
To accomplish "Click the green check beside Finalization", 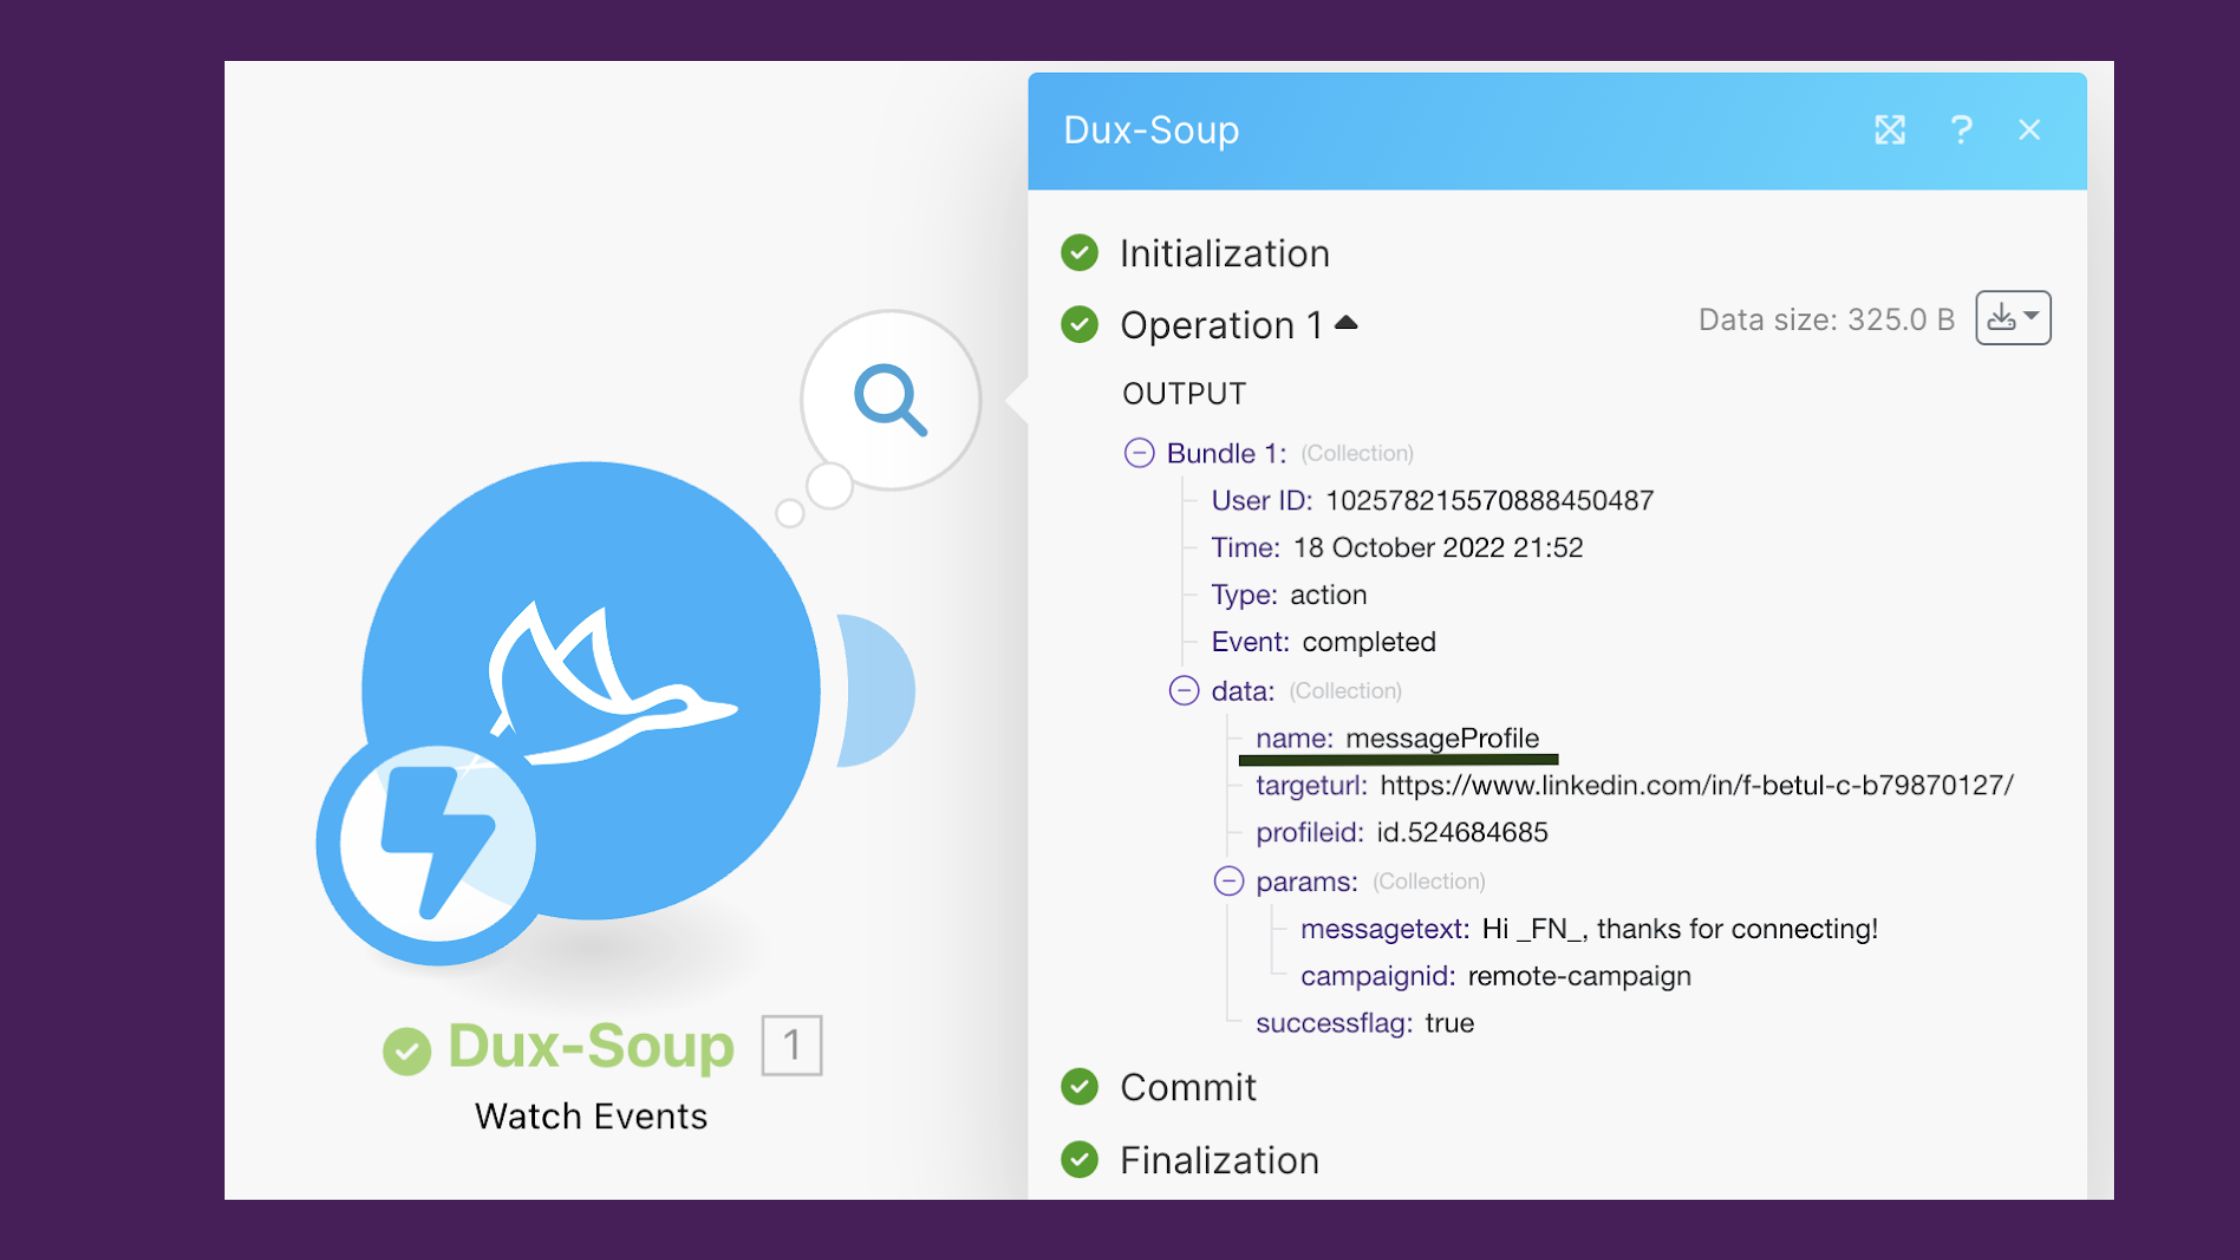I will (1079, 1160).
